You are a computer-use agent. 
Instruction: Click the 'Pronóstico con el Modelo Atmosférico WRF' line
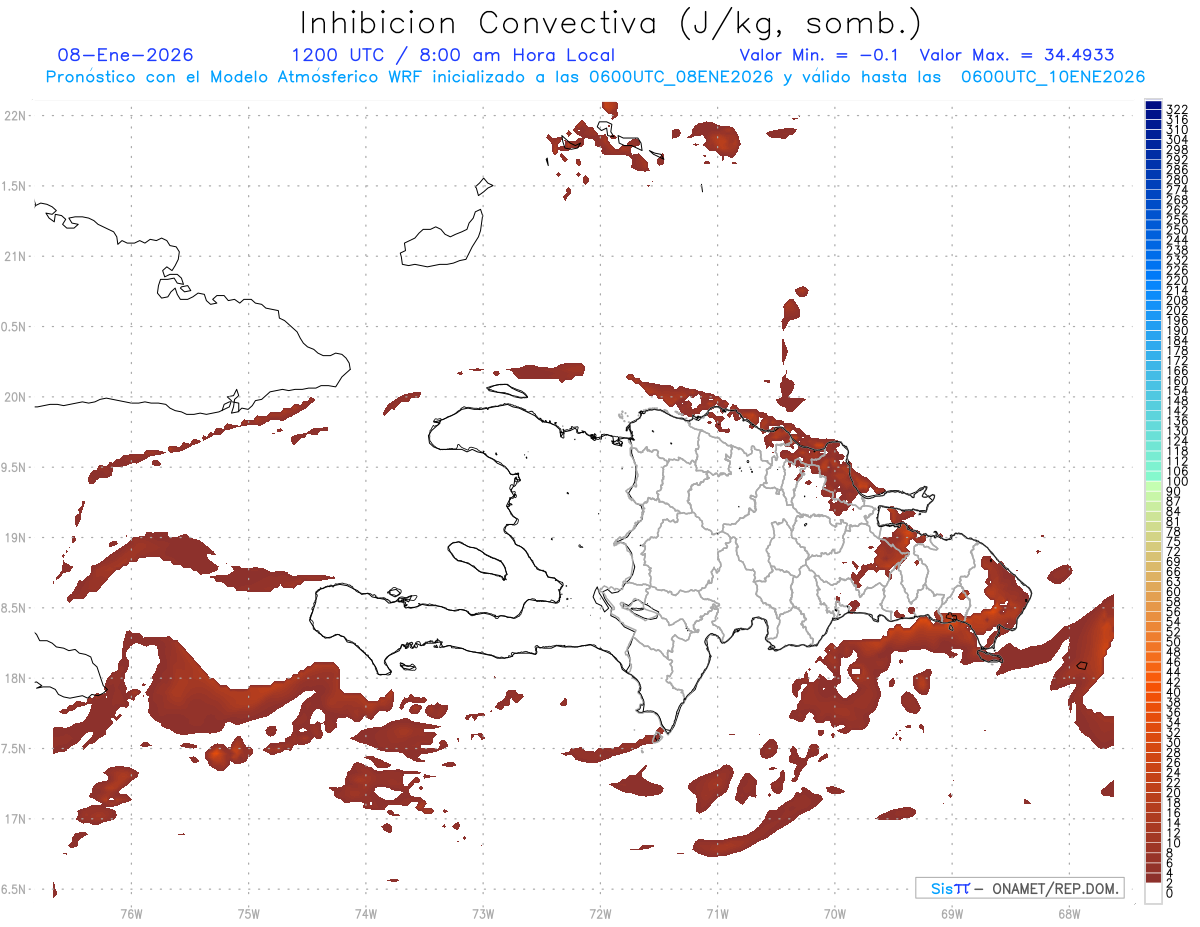pyautogui.click(x=594, y=76)
